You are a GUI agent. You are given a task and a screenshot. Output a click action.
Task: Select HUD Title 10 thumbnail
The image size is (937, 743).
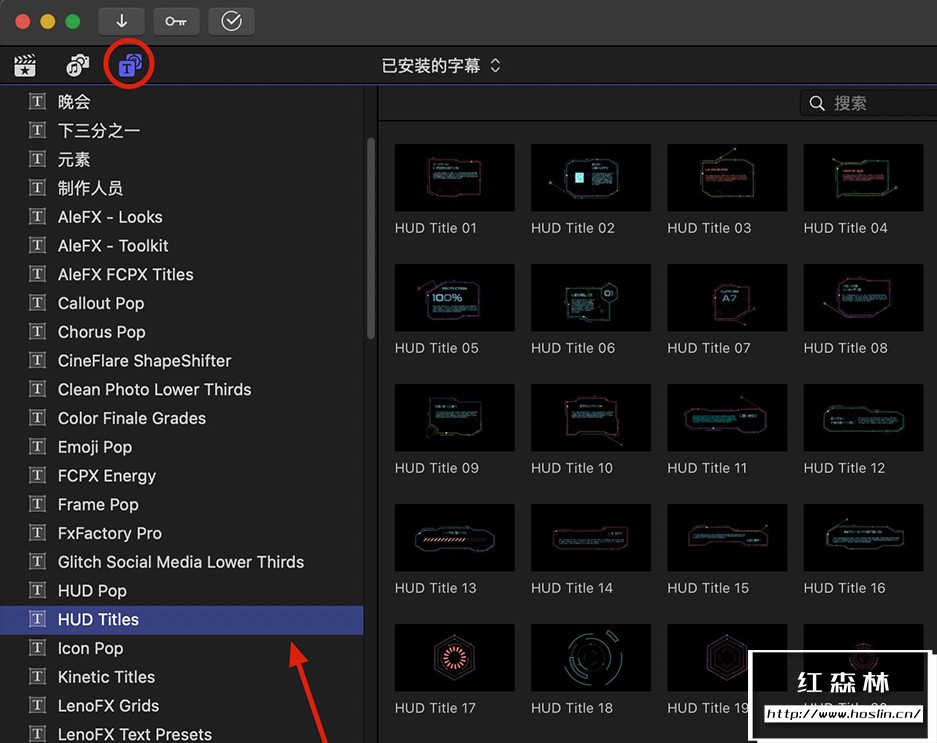coord(591,418)
